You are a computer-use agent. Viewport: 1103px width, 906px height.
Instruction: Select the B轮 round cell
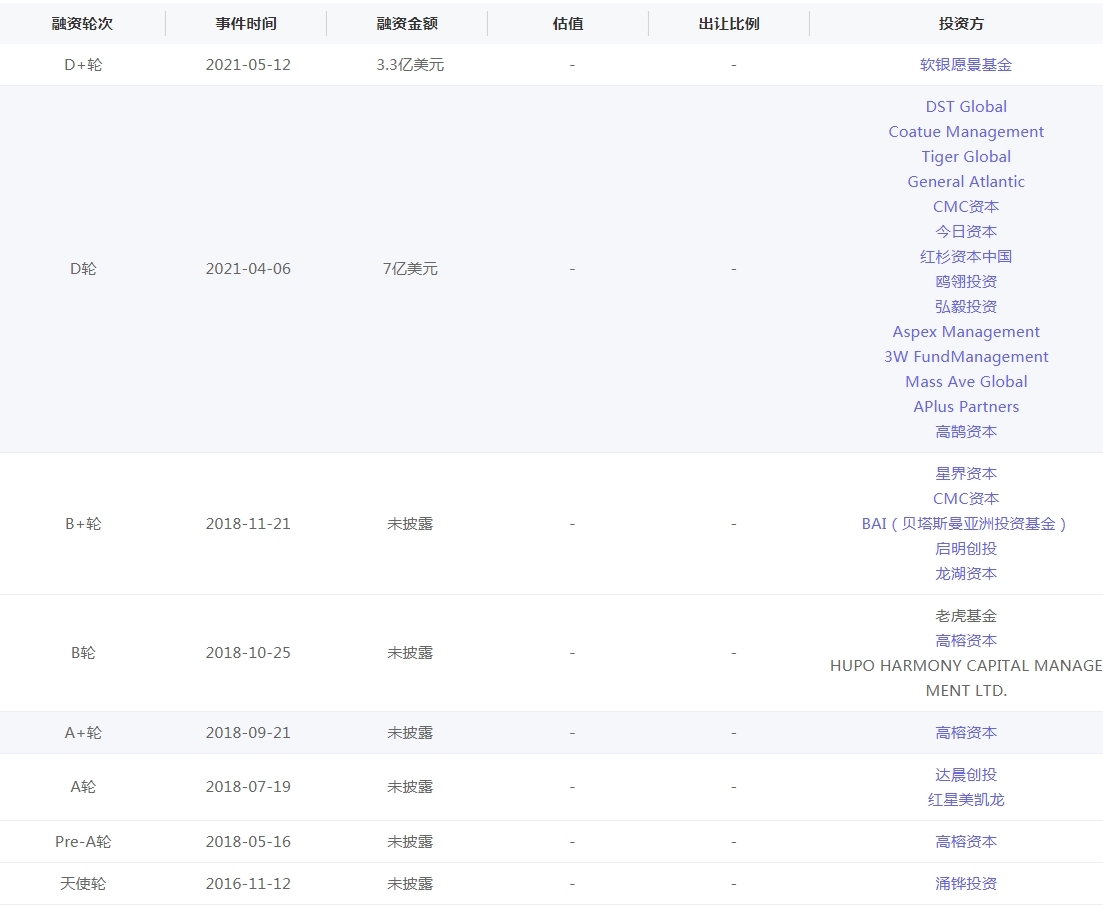[x=83, y=653]
